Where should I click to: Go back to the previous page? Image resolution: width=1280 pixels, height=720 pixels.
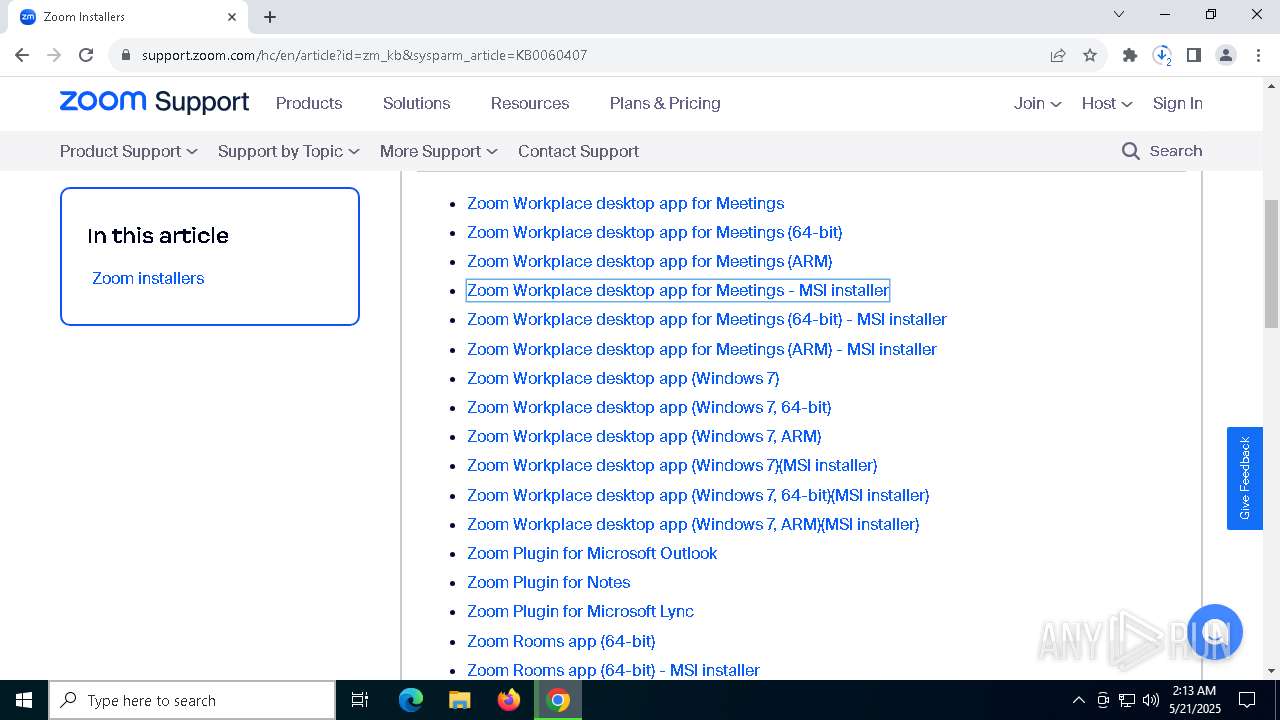coord(22,55)
